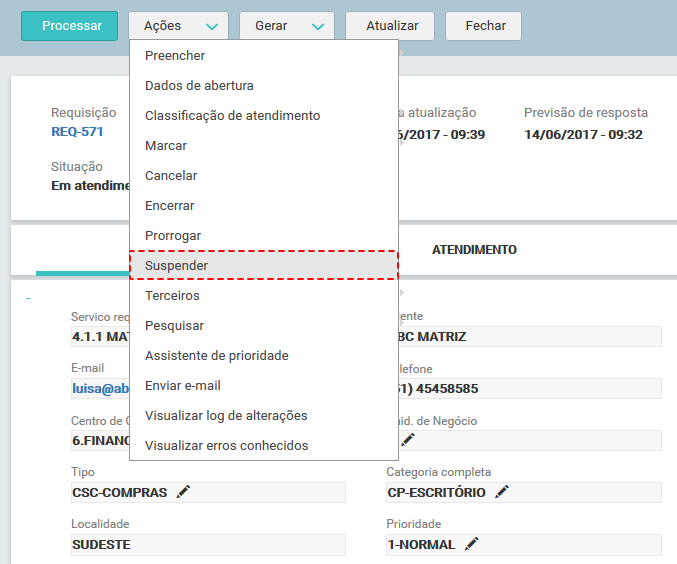This screenshot has width=677, height=564.
Task: Choose Suspender from the Ações menu
Action: 264,266
